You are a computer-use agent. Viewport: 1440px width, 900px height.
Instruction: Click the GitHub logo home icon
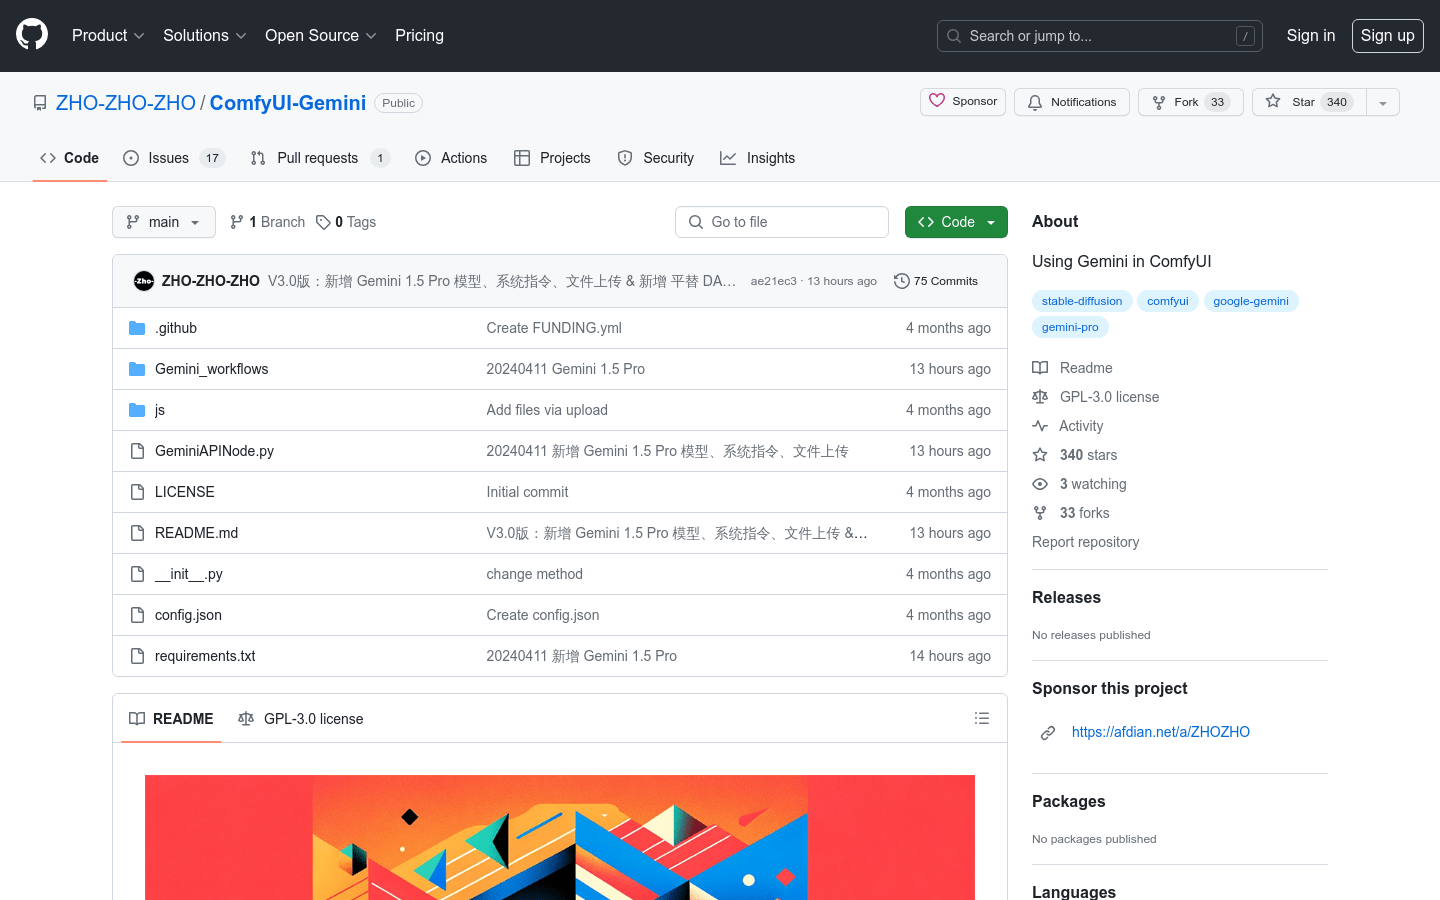pyautogui.click(x=32, y=35)
